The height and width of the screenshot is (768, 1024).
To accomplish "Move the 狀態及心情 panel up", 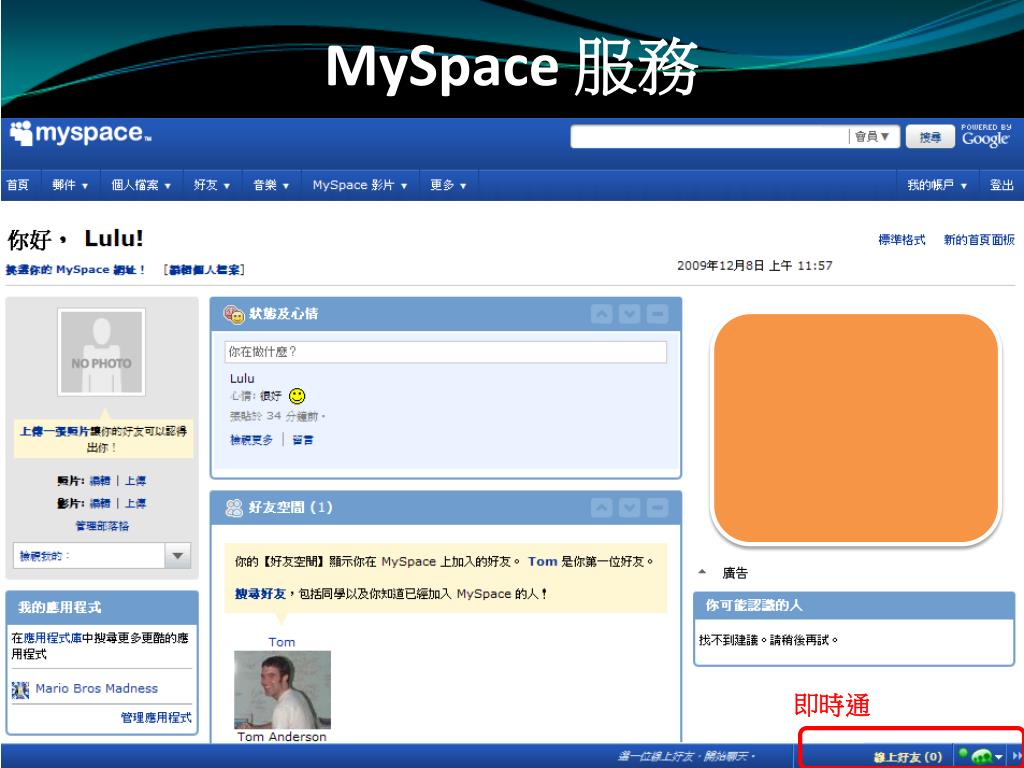I will [601, 314].
